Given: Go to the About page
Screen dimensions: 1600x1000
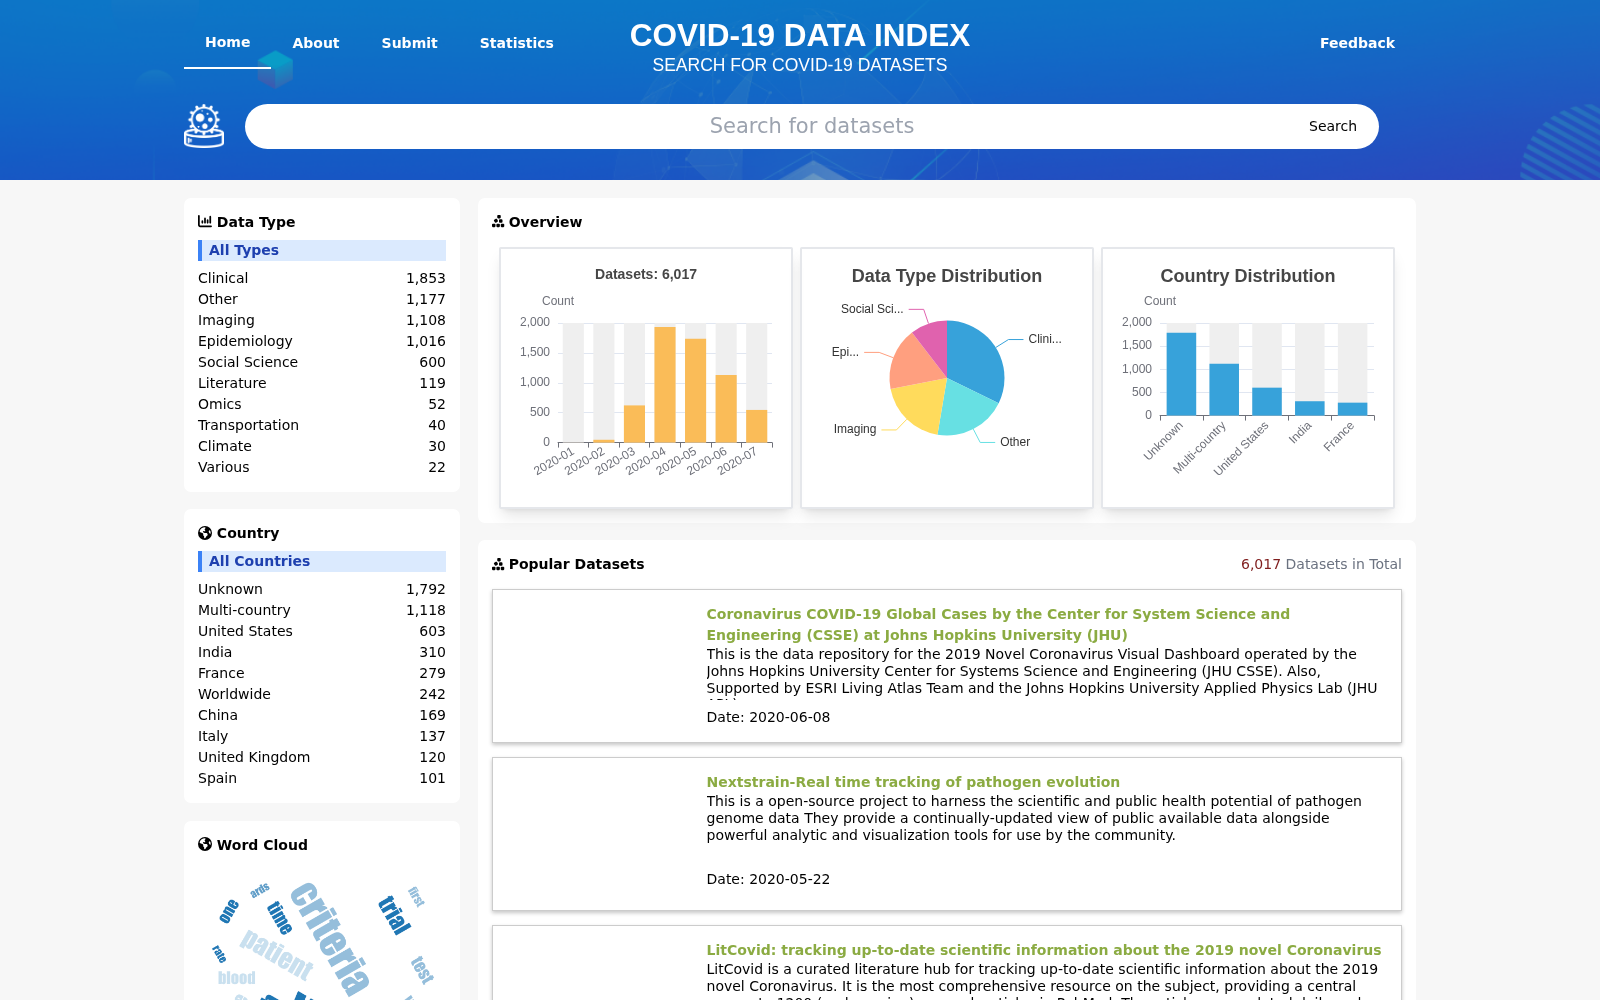Looking at the screenshot, I should (x=316, y=43).
